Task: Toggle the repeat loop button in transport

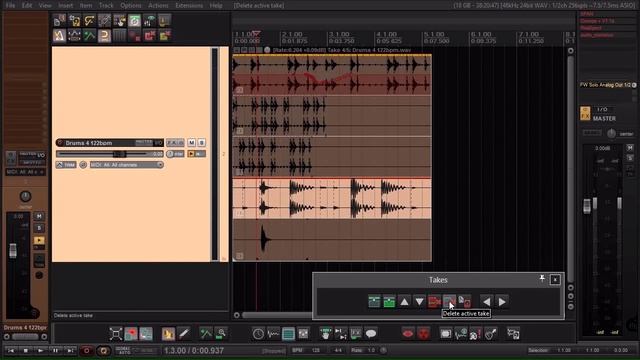Action: coord(103,350)
